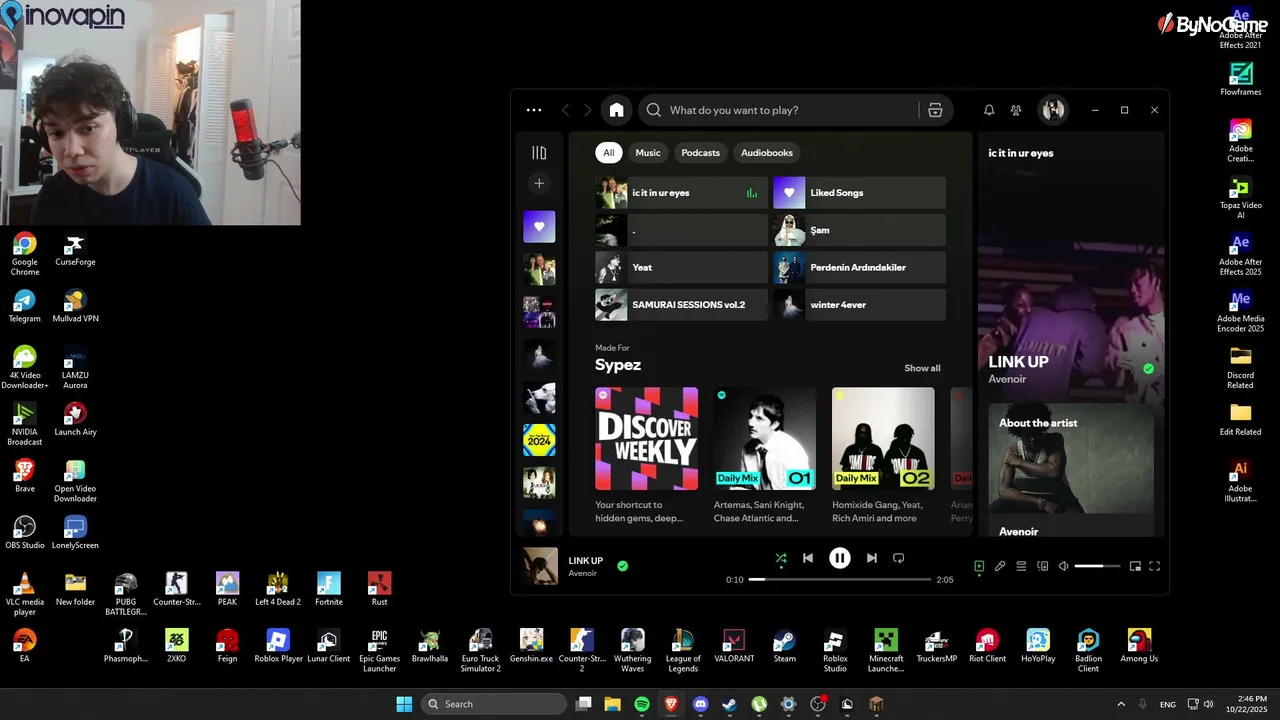This screenshot has width=1280, height=720.
Task: Select the All filter chip
Action: pyautogui.click(x=608, y=153)
